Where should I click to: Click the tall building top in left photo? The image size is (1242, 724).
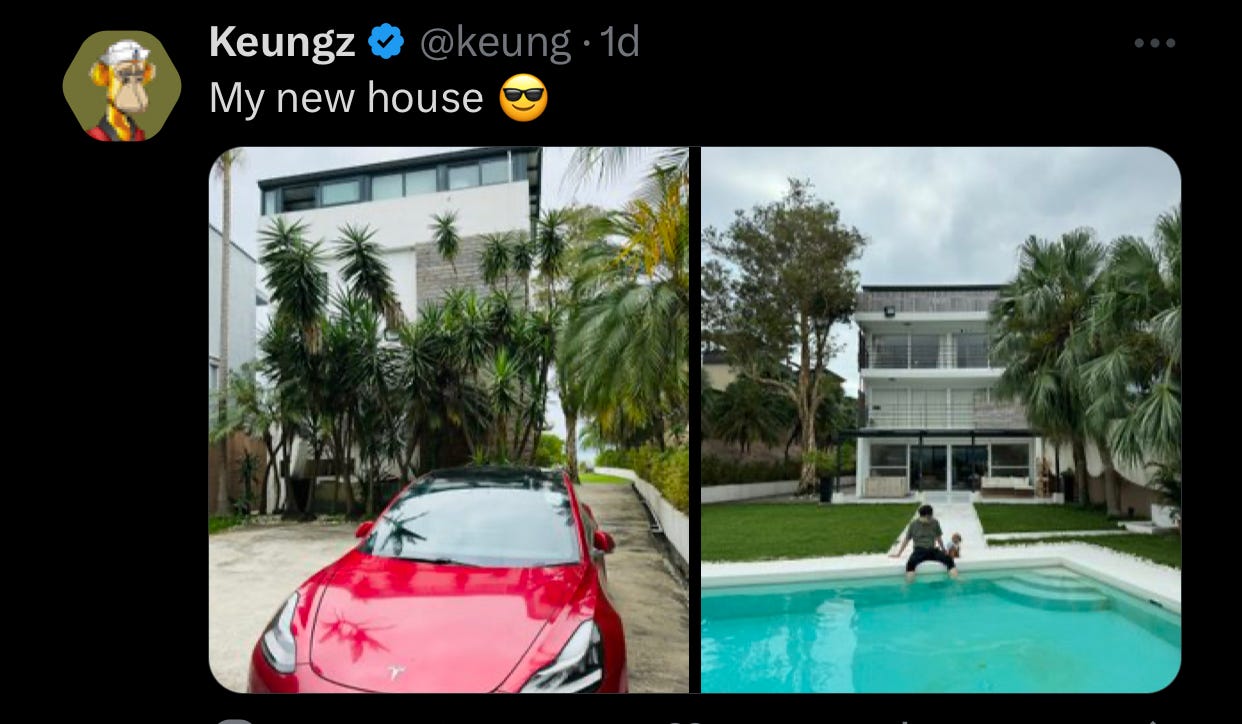click(398, 180)
